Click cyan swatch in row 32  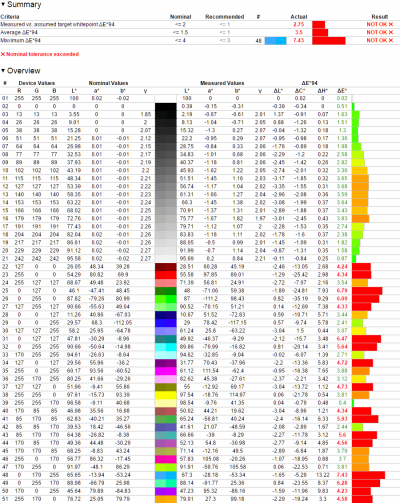coord(166,347)
